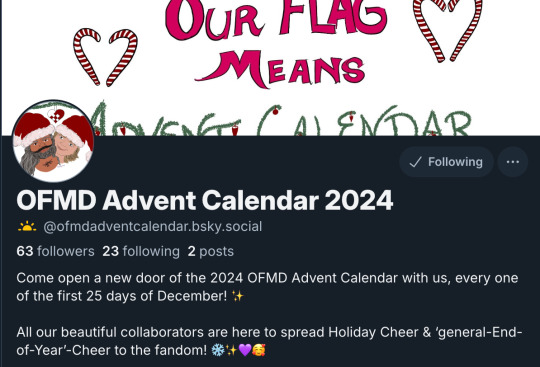
Task: Open the three-dot more options menu
Action: point(512,162)
